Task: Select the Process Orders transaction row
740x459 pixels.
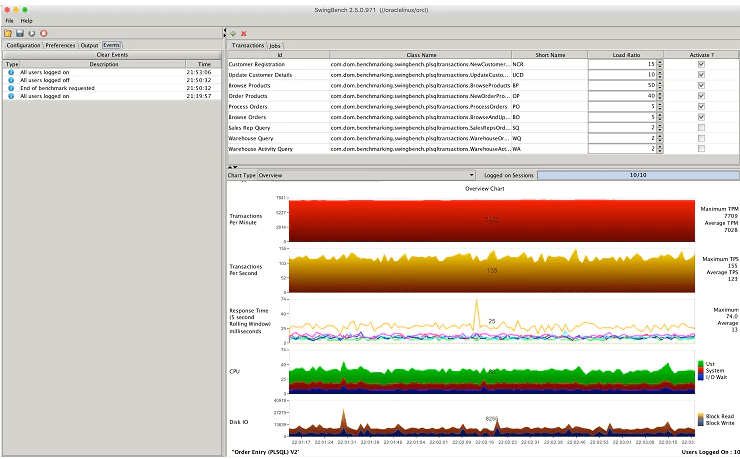Action: tap(483, 107)
